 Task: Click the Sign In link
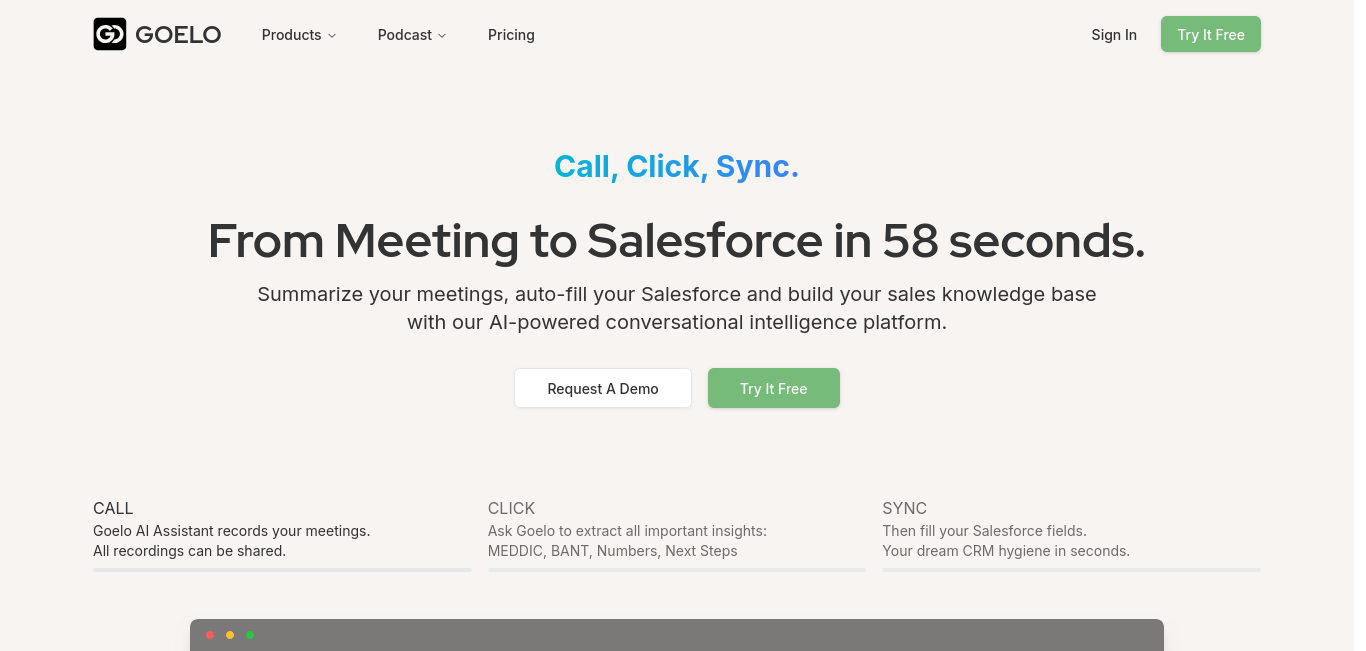click(1114, 35)
